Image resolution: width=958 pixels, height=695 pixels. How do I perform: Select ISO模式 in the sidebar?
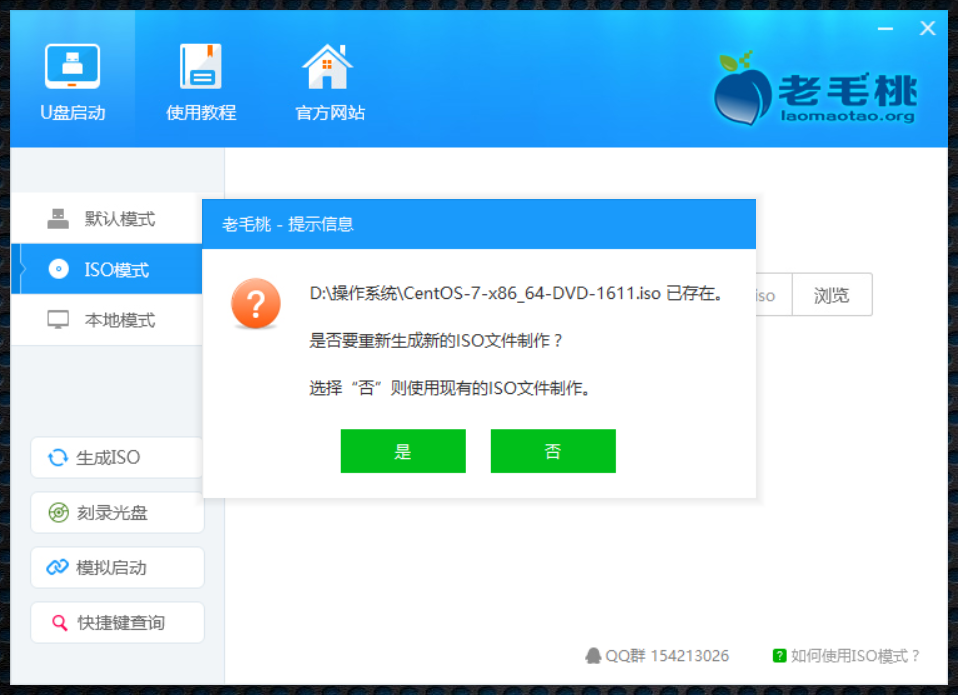click(x=107, y=269)
